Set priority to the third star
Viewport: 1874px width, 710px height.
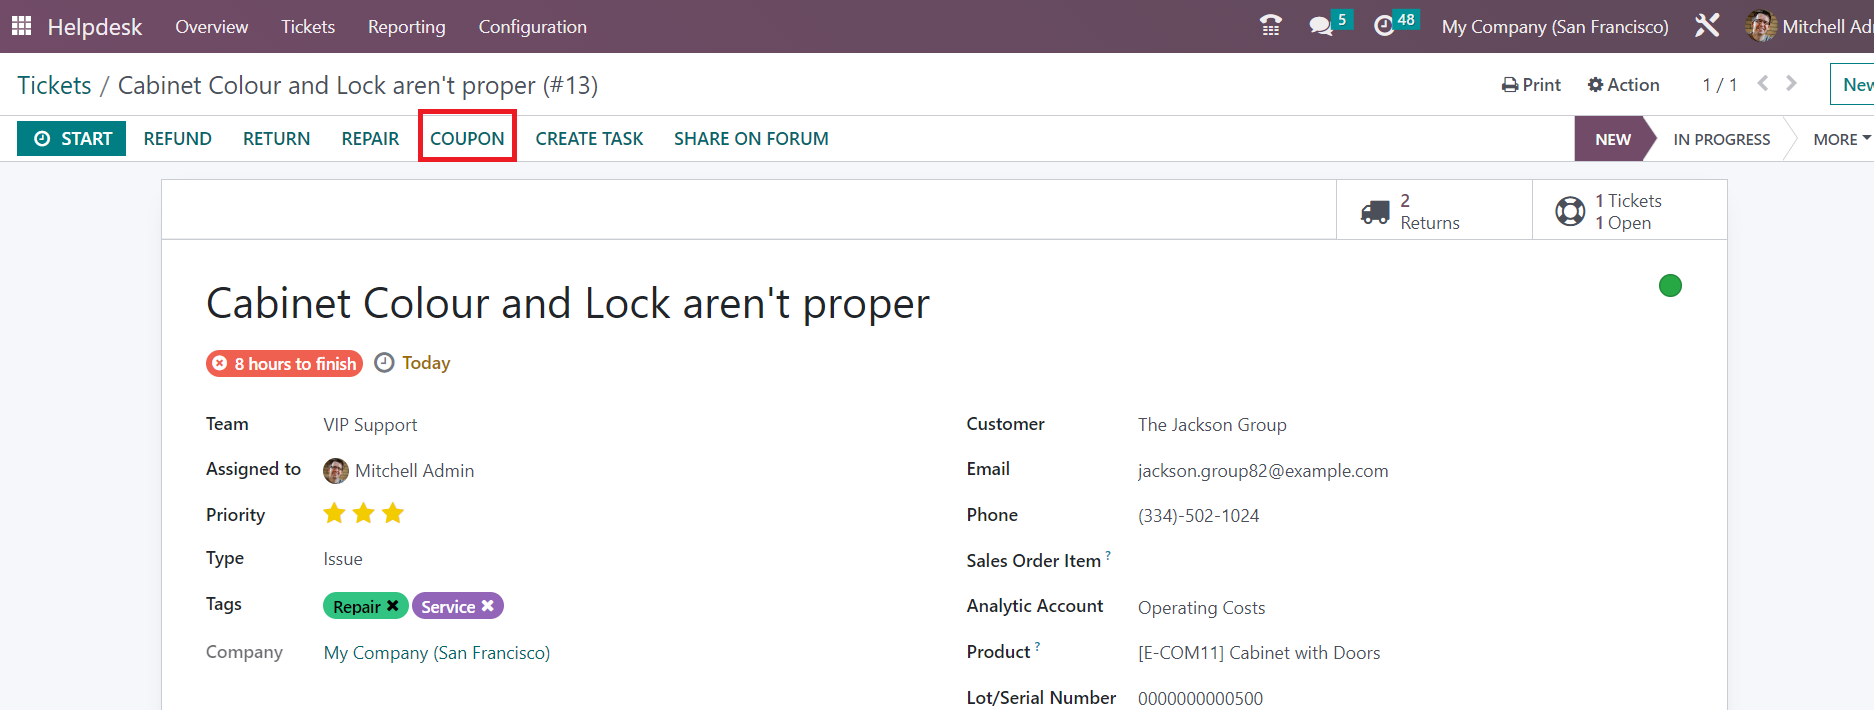click(x=393, y=514)
